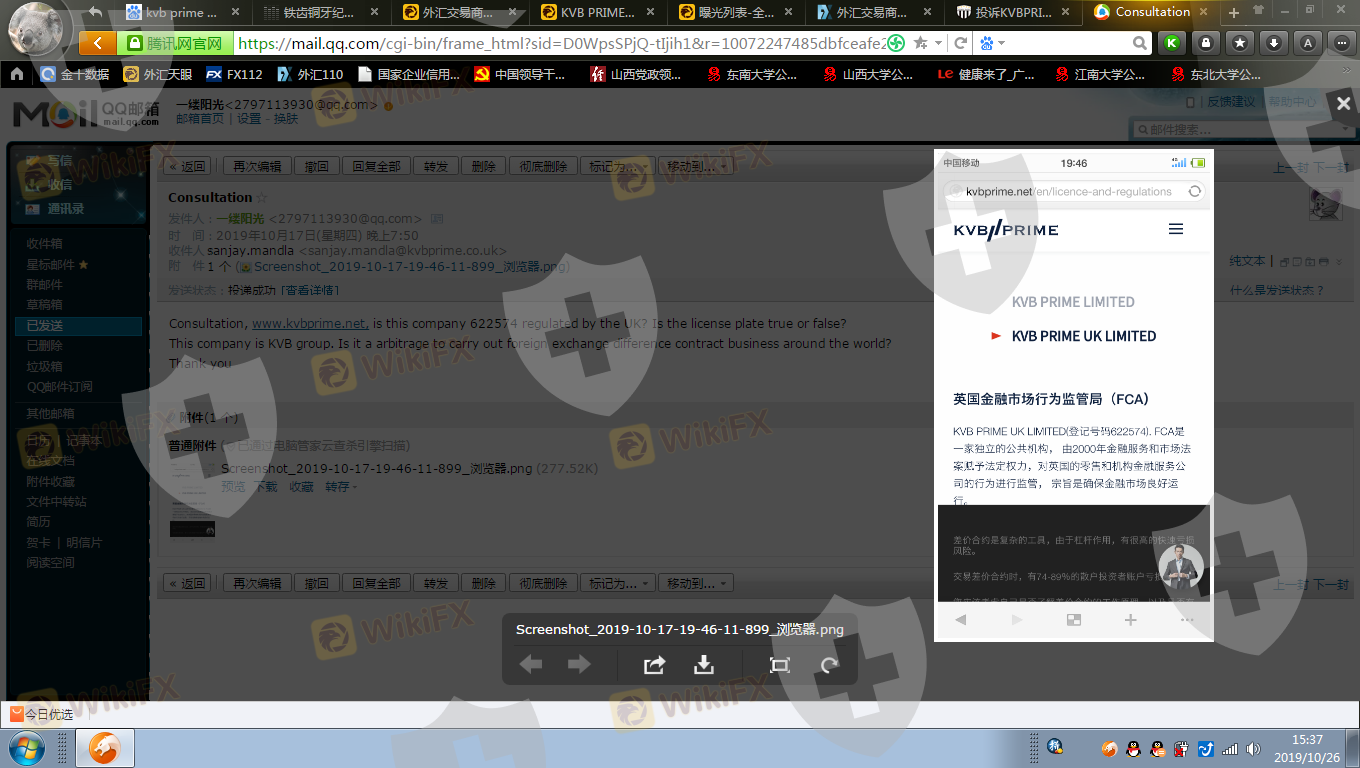Show the taskbar clock and date

tap(1307, 748)
